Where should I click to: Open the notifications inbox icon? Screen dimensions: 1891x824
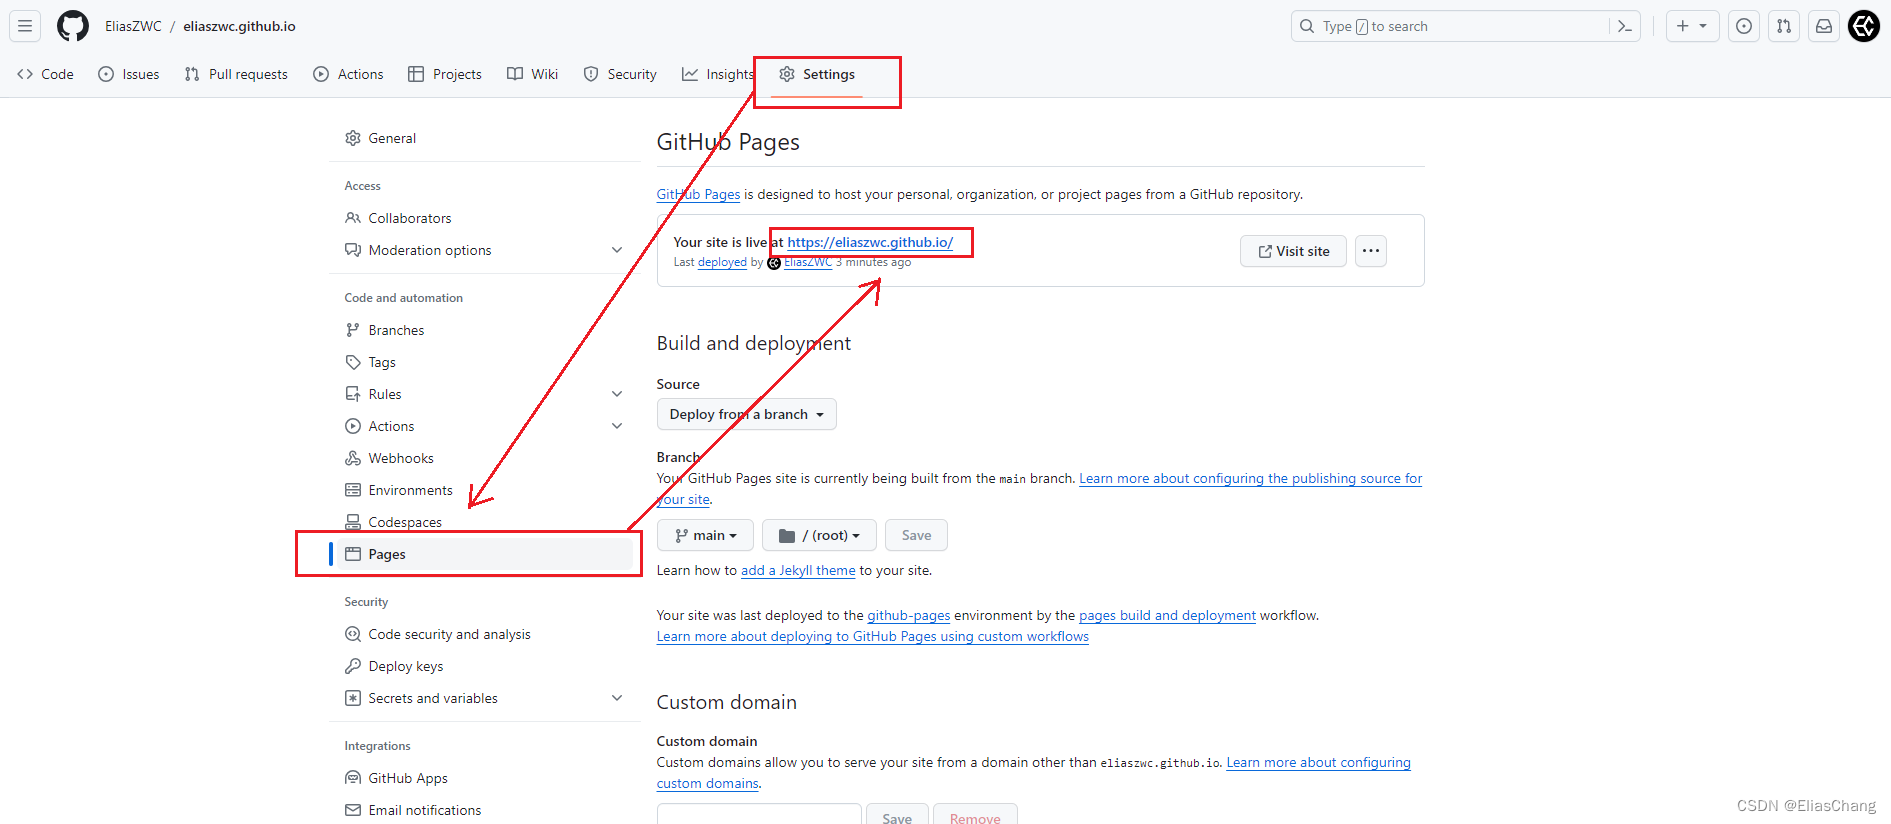click(x=1824, y=26)
